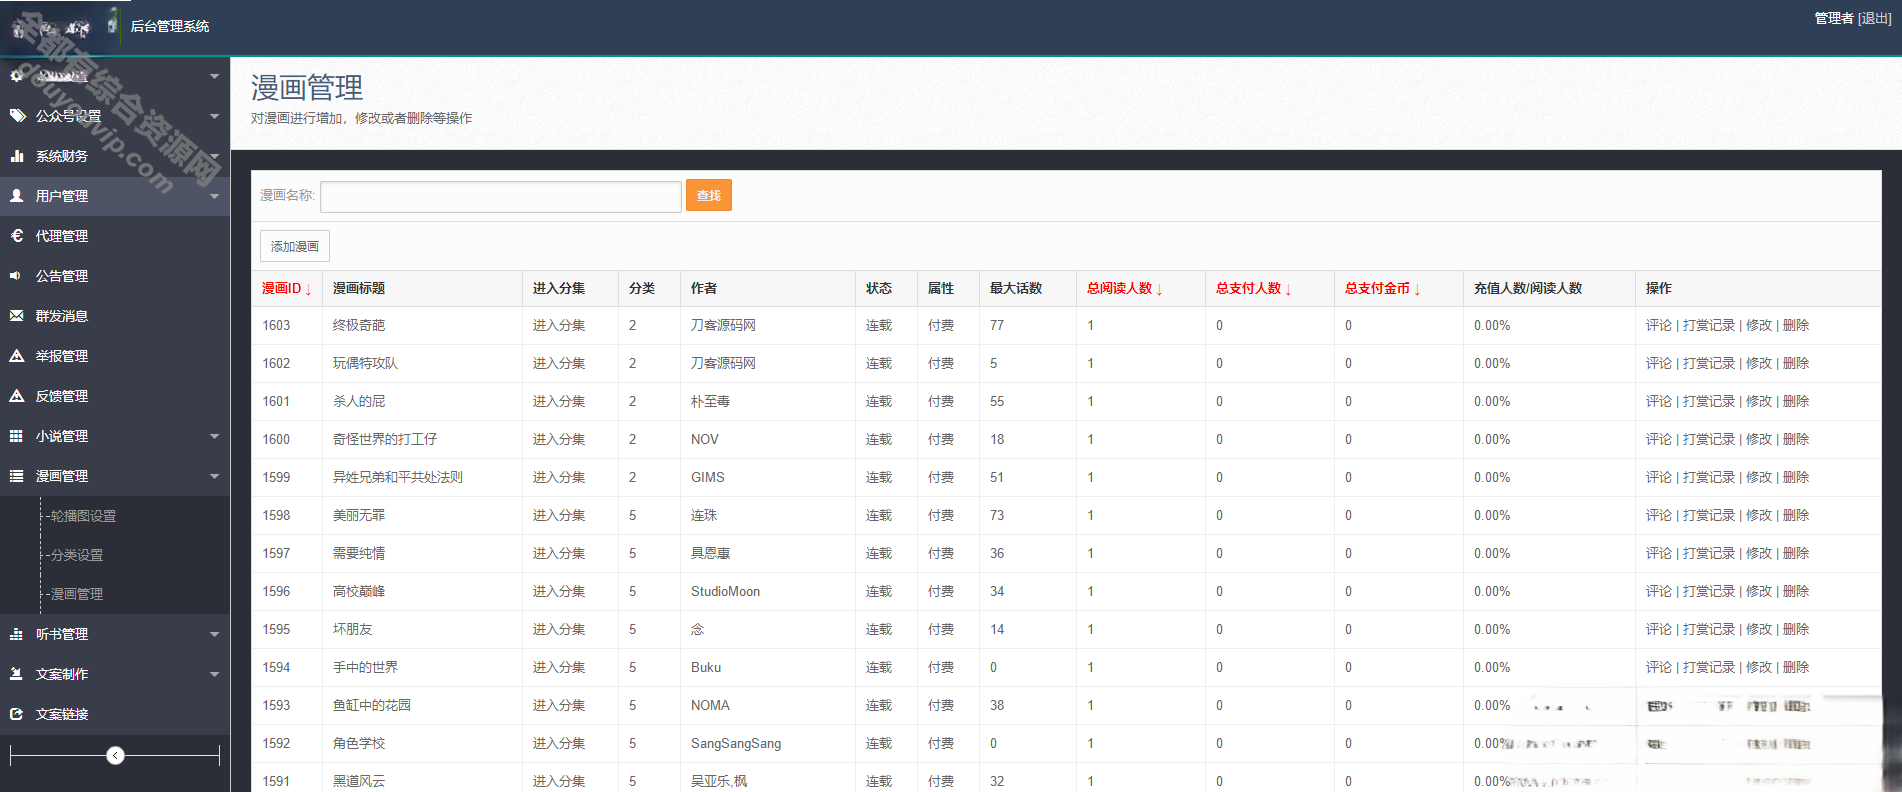Click the tag icon beside 公众号设置
Viewport: 1902px width, 792px height.
[x=17, y=116]
